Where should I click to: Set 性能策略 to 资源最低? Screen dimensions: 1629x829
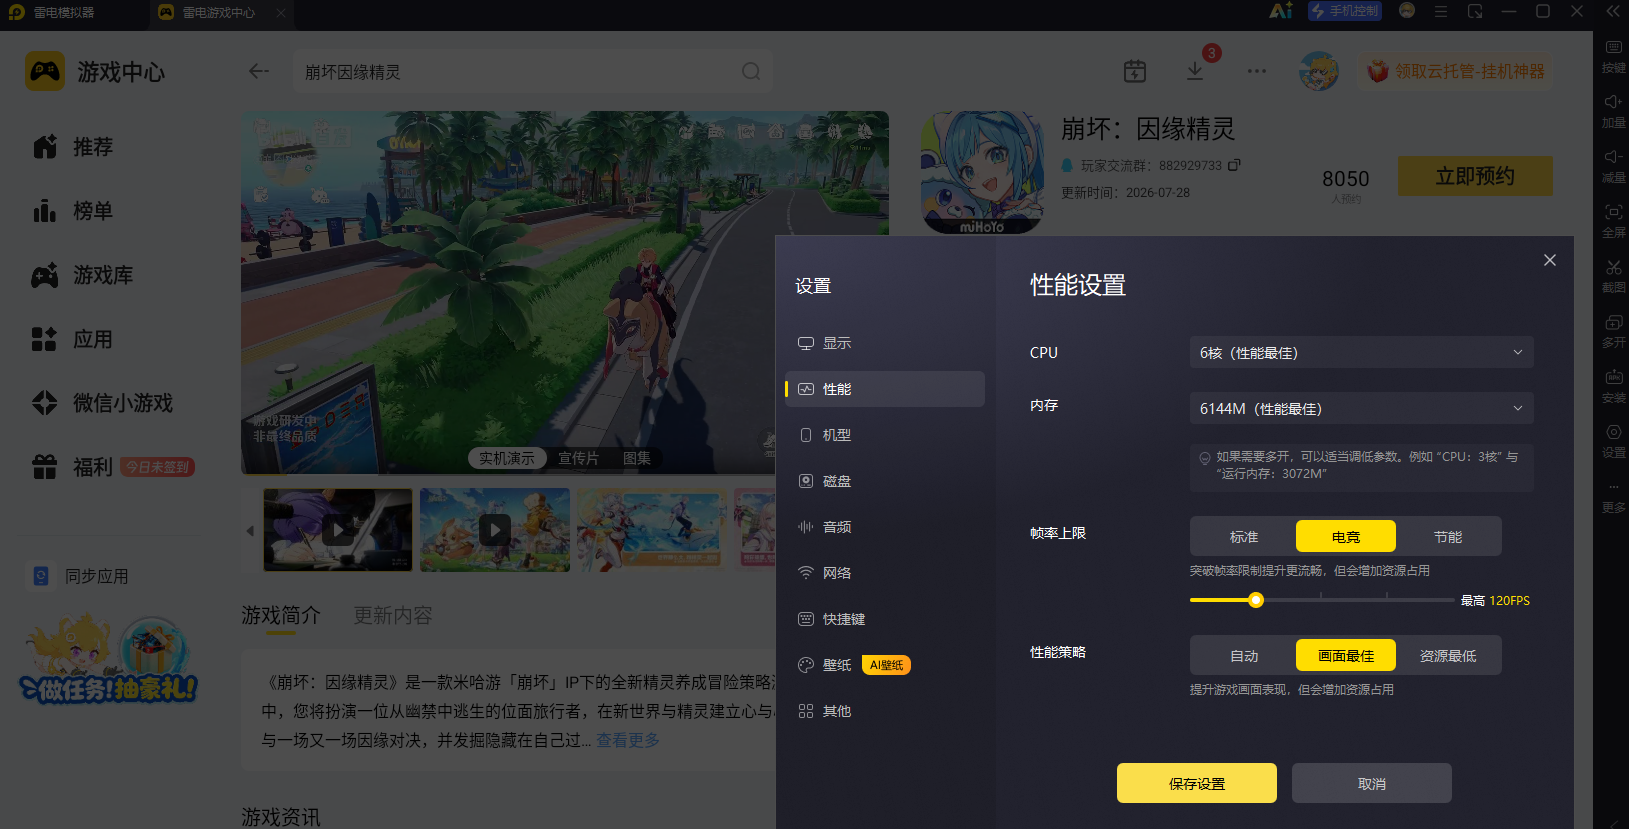pyautogui.click(x=1448, y=656)
